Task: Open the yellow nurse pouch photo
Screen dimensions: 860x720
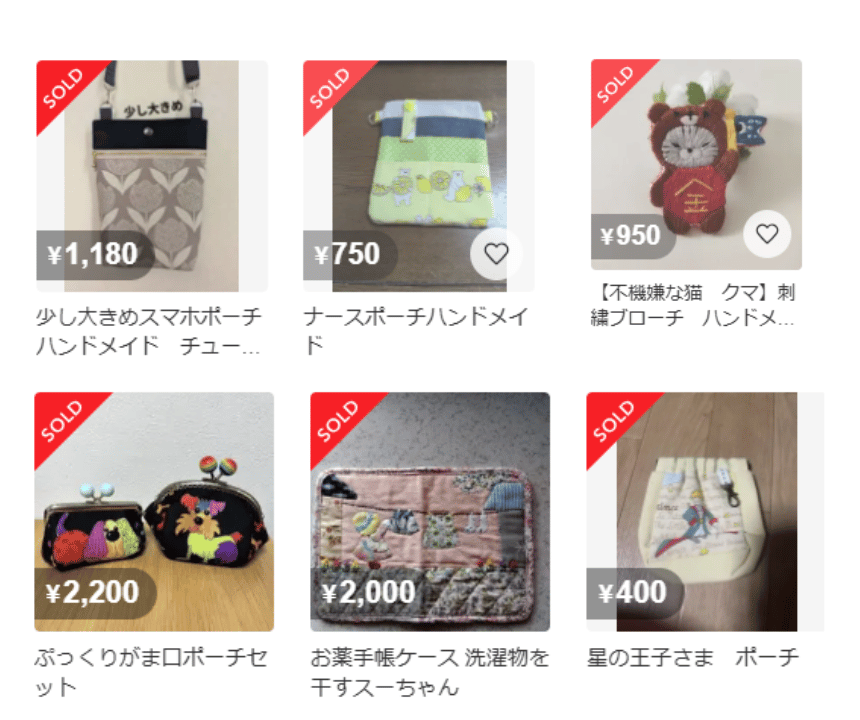Action: click(418, 175)
